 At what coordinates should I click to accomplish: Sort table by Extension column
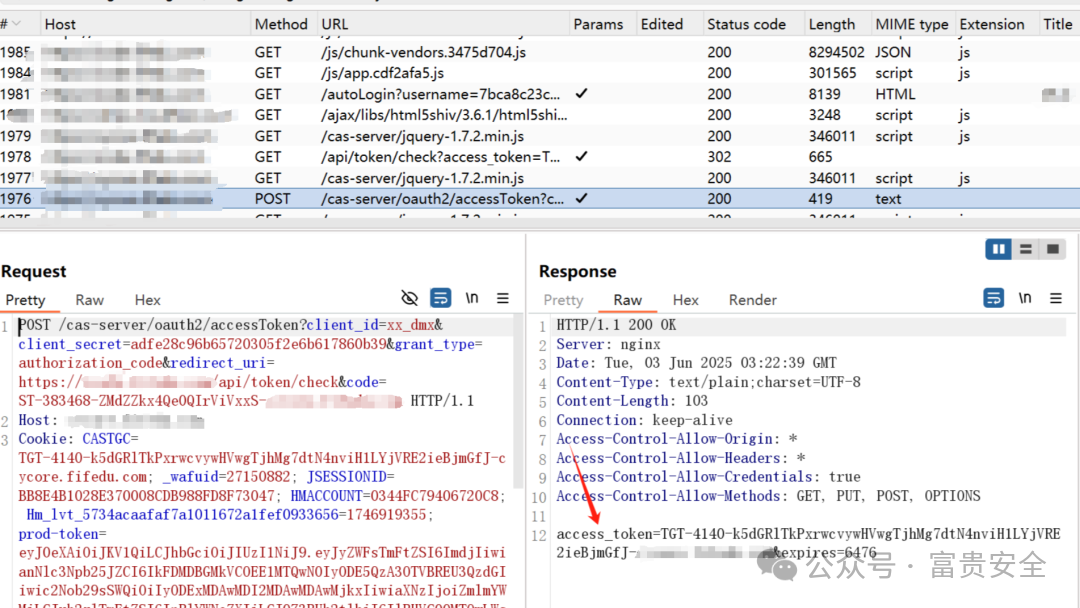tap(991, 24)
